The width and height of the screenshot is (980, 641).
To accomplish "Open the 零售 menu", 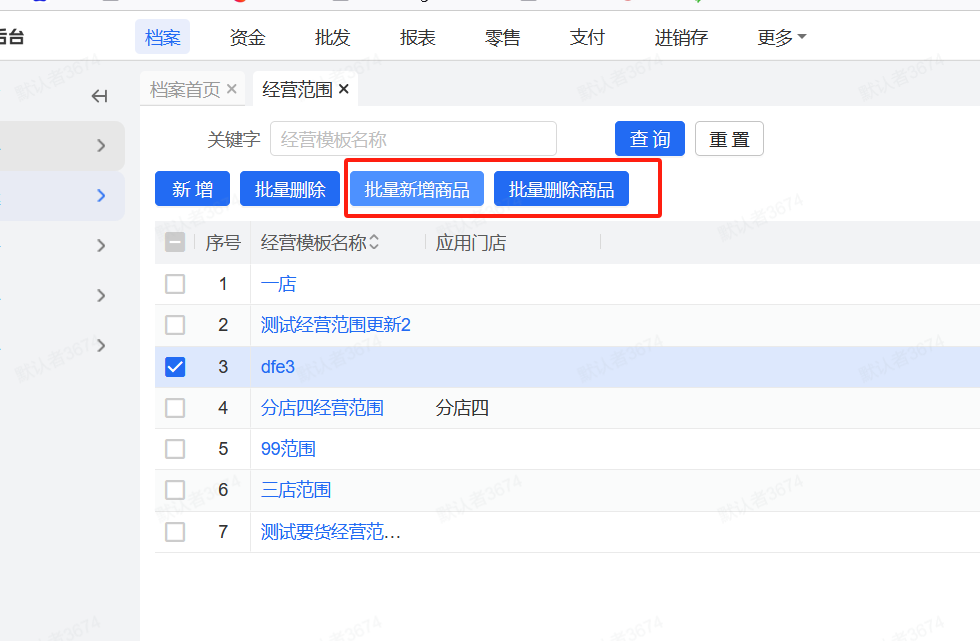I will (502, 37).
